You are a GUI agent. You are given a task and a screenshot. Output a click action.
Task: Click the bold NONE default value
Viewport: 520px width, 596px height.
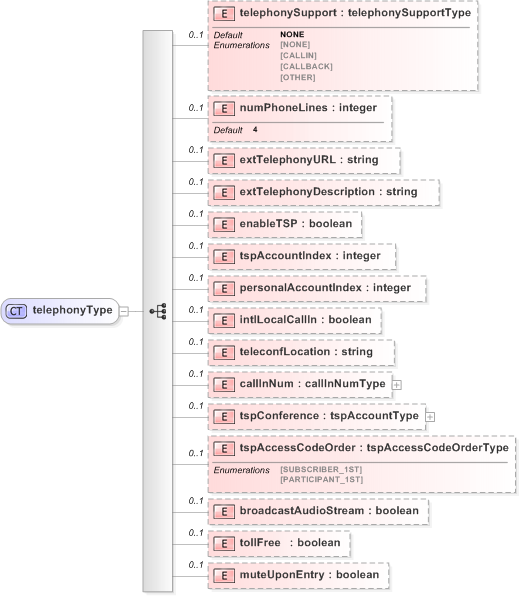292,34
